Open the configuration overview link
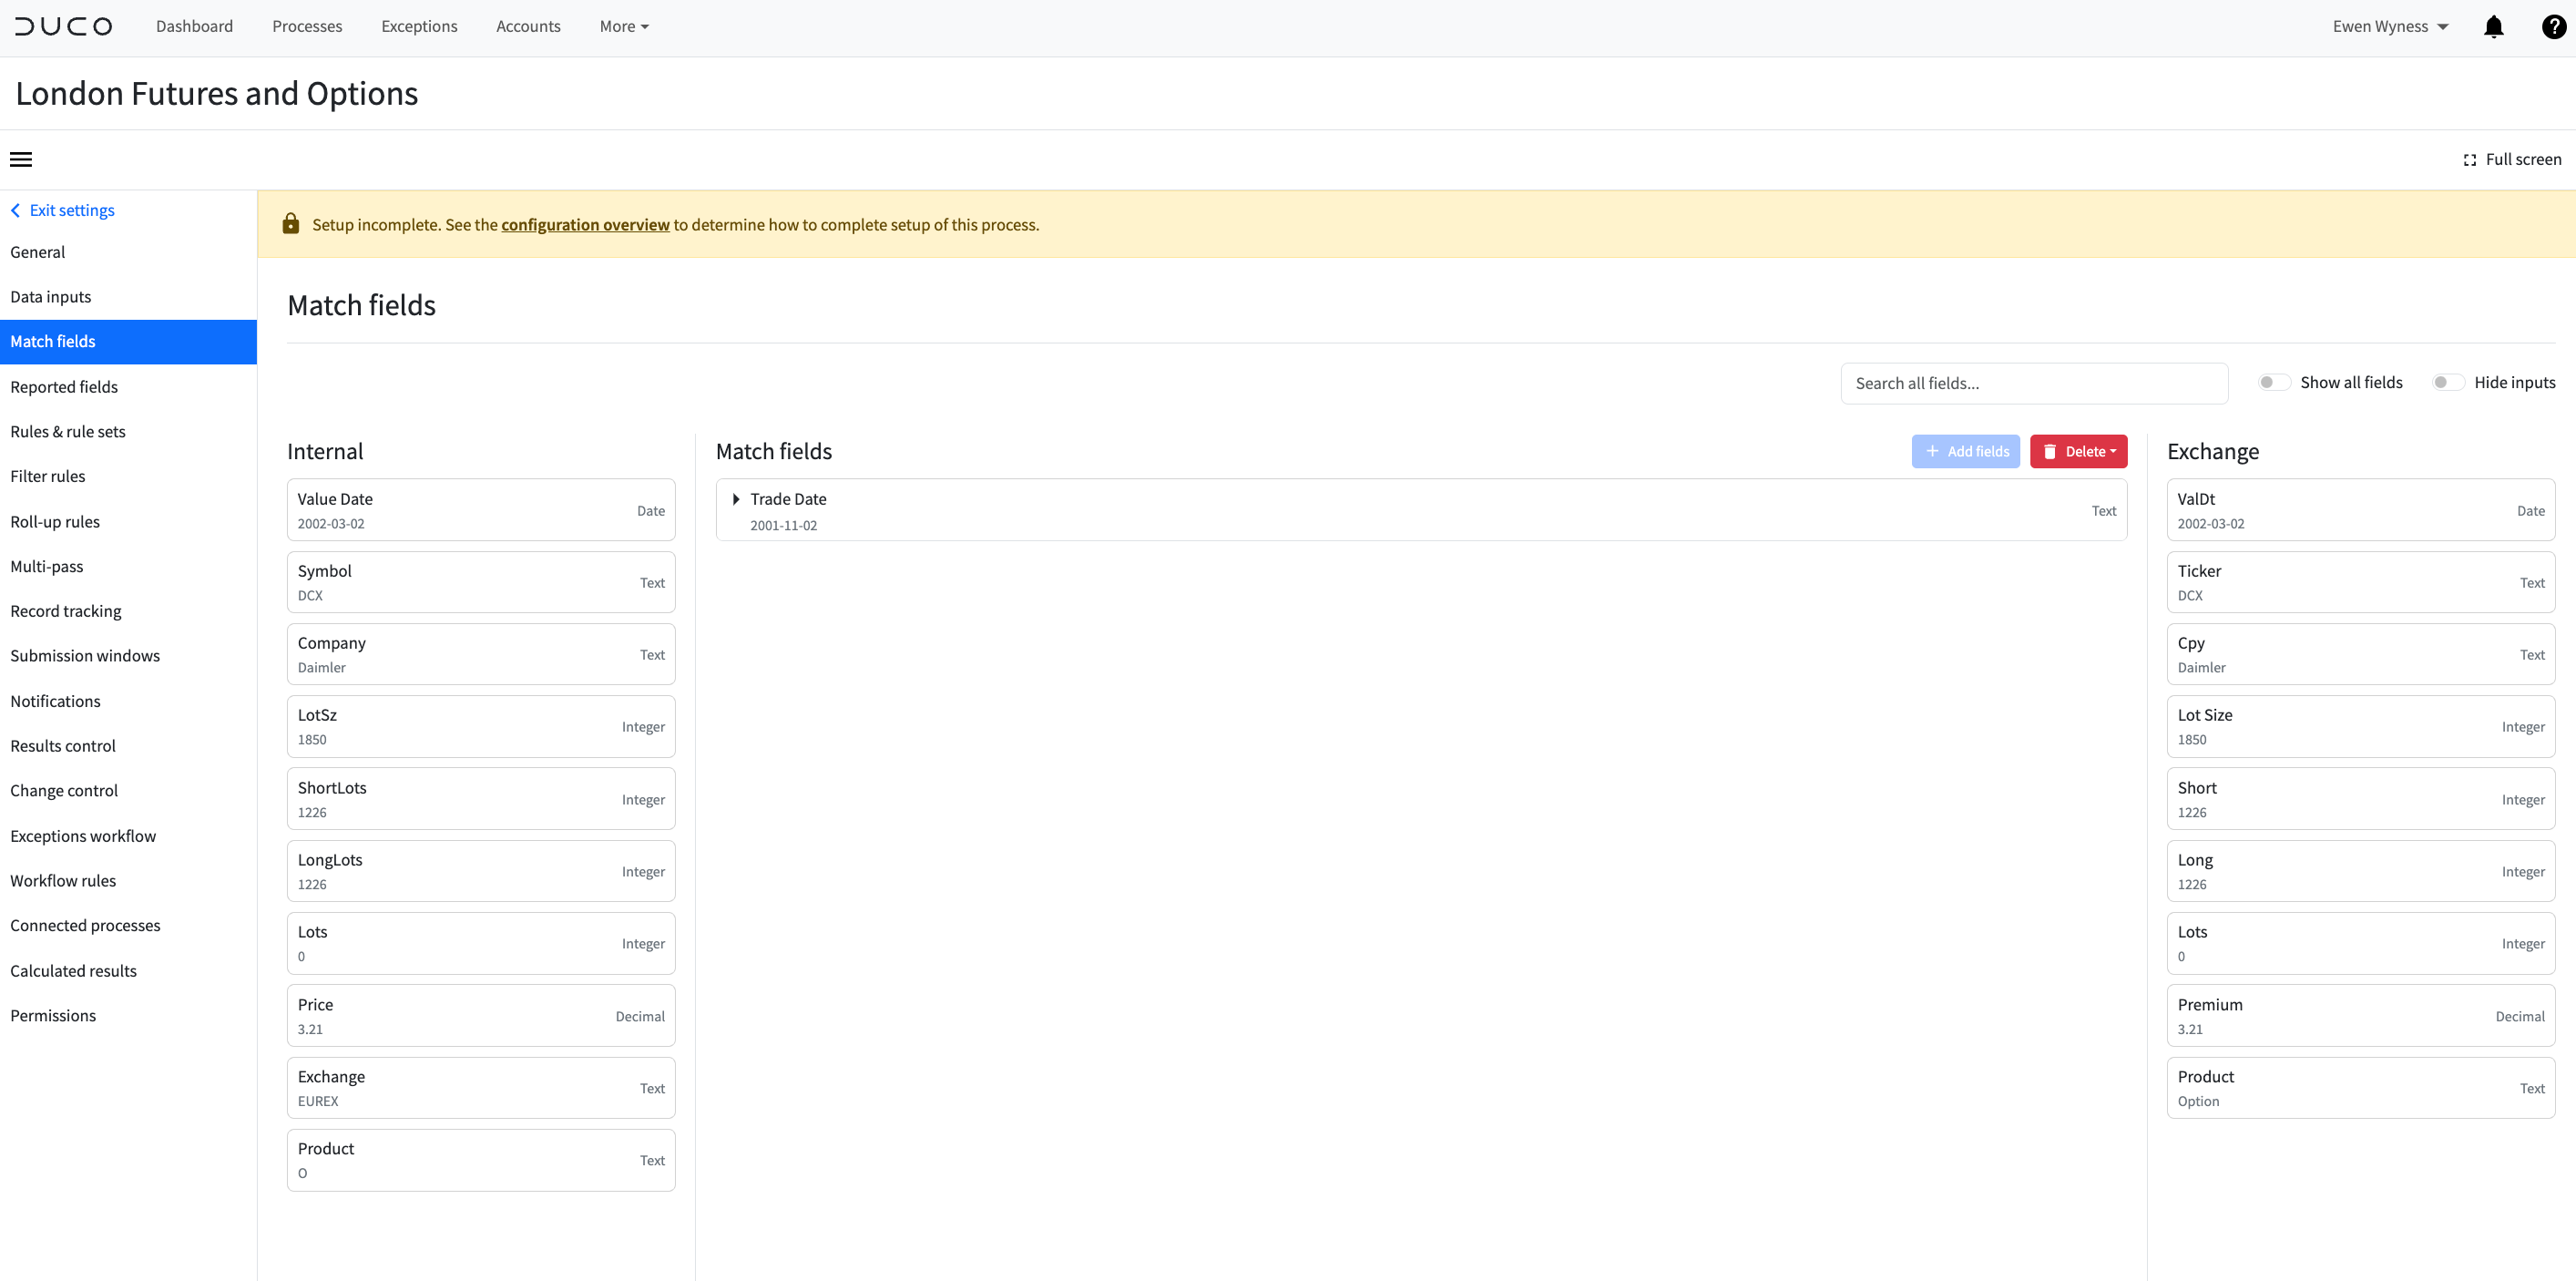Viewport: 2576px width, 1281px height. tap(584, 224)
